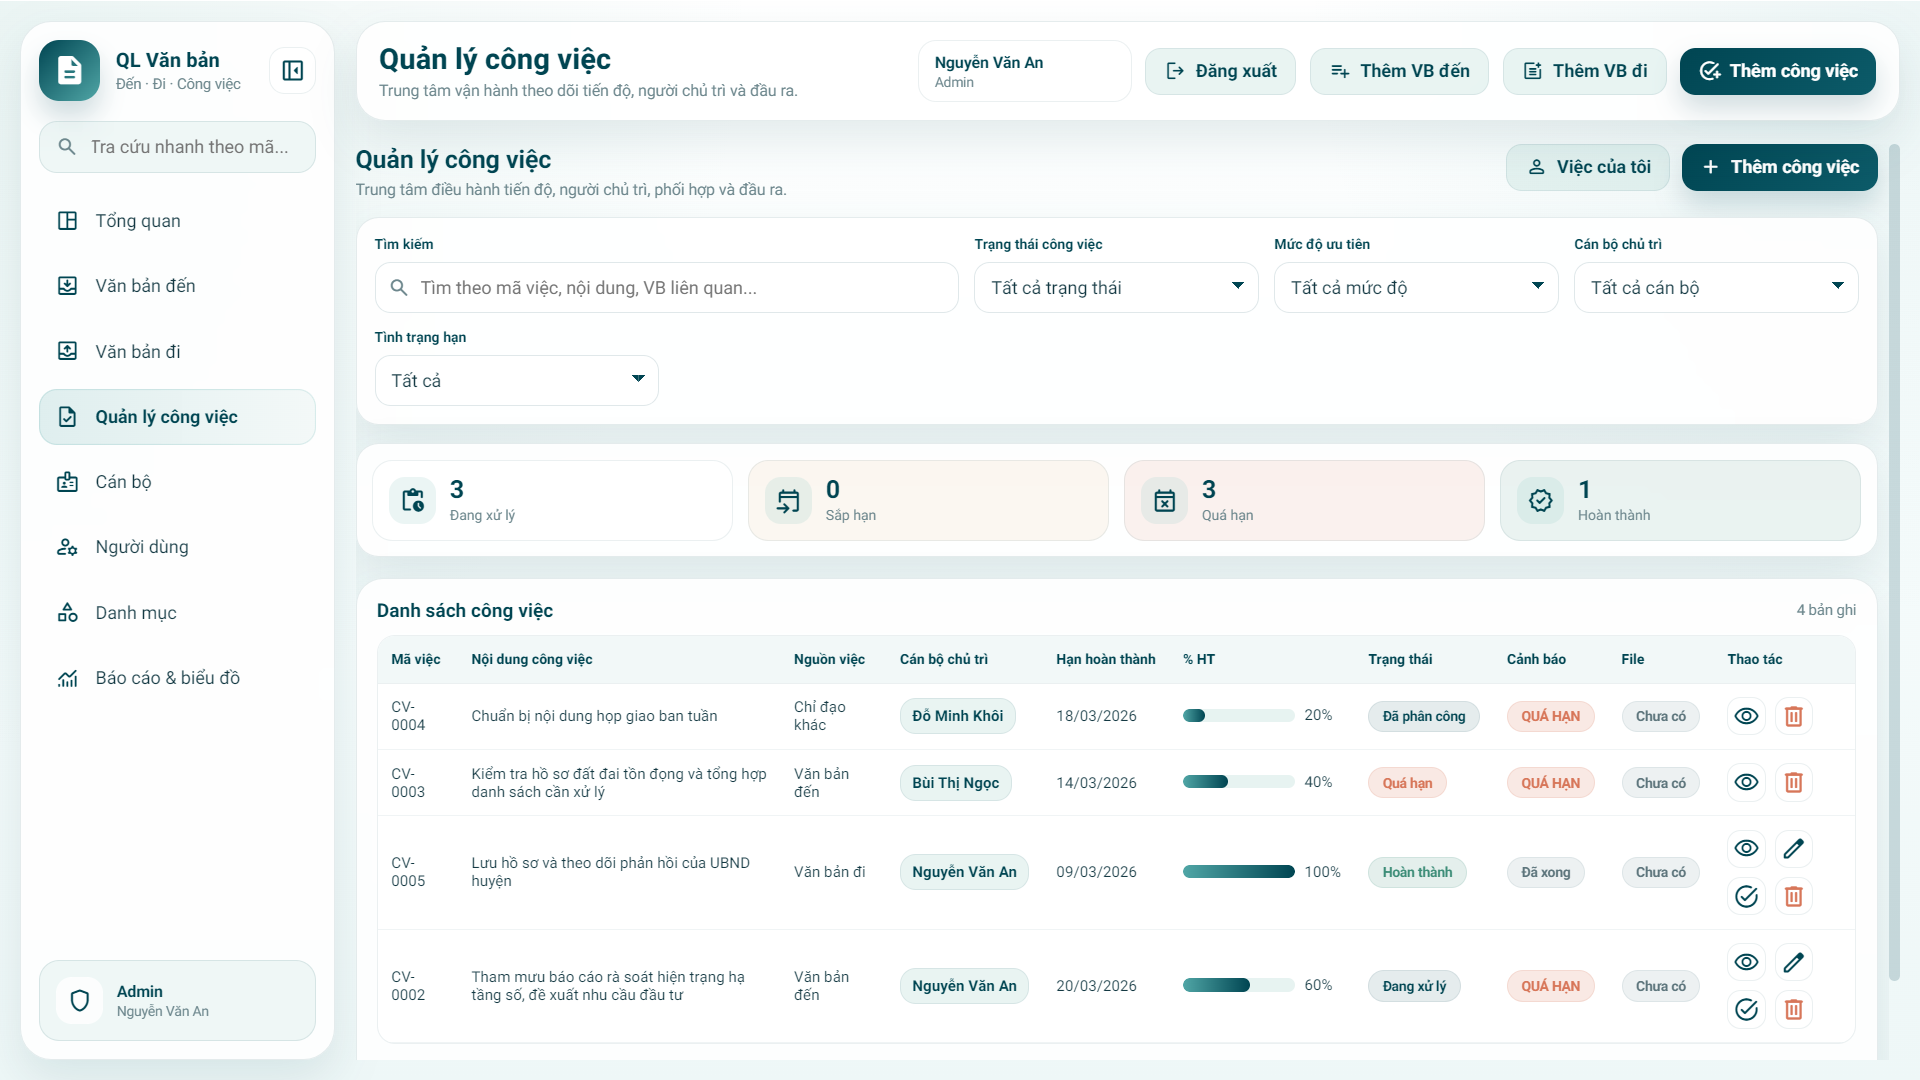Click the overdue calendar icon in Quá hạn card
Viewport: 1920px width, 1080px height.
[x=1165, y=501]
